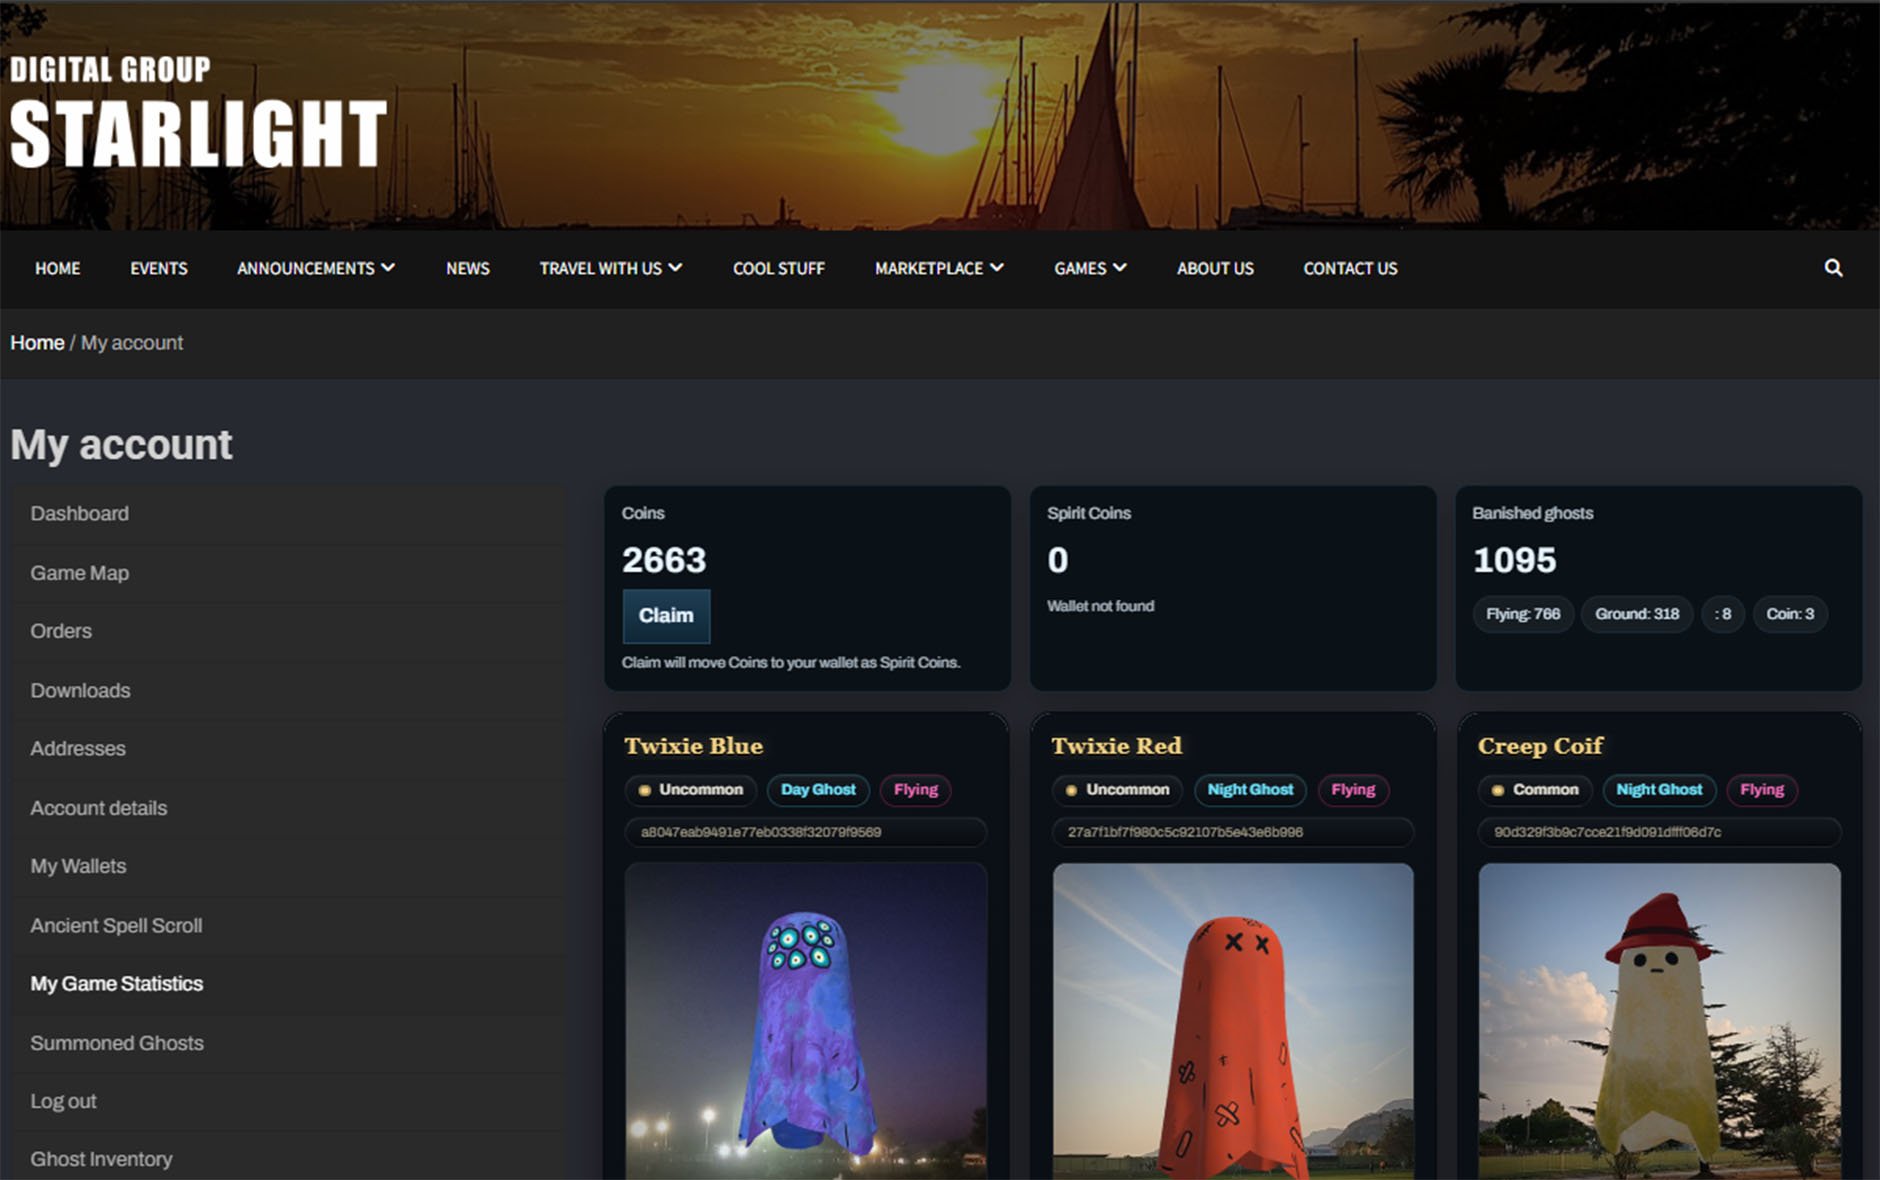The image size is (1880, 1180).
Task: Click Log out in the sidebar
Action: (x=63, y=1101)
